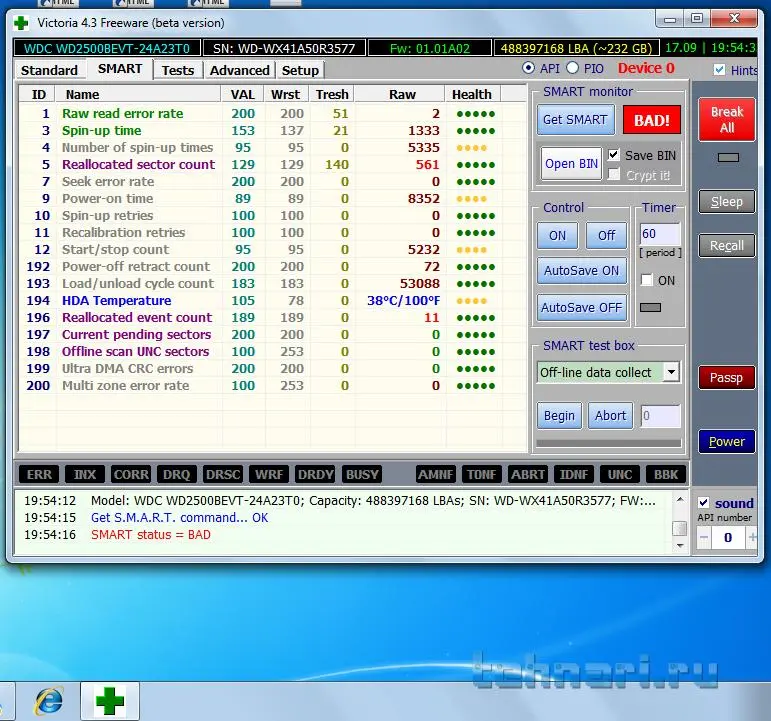Select the PIO access mode radio
The width and height of the screenshot is (771, 721).
572,68
